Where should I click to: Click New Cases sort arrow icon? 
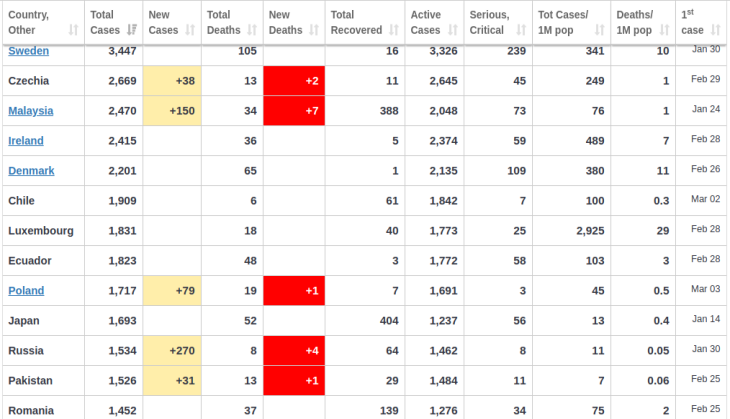(x=190, y=30)
